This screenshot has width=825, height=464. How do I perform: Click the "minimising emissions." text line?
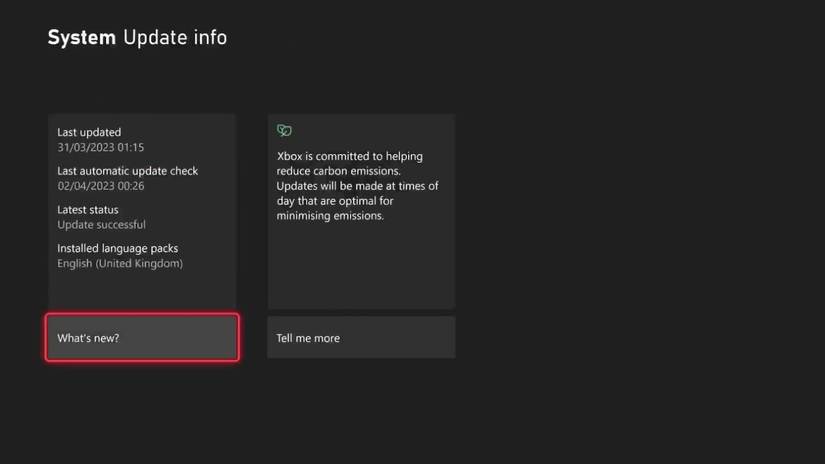coord(330,216)
